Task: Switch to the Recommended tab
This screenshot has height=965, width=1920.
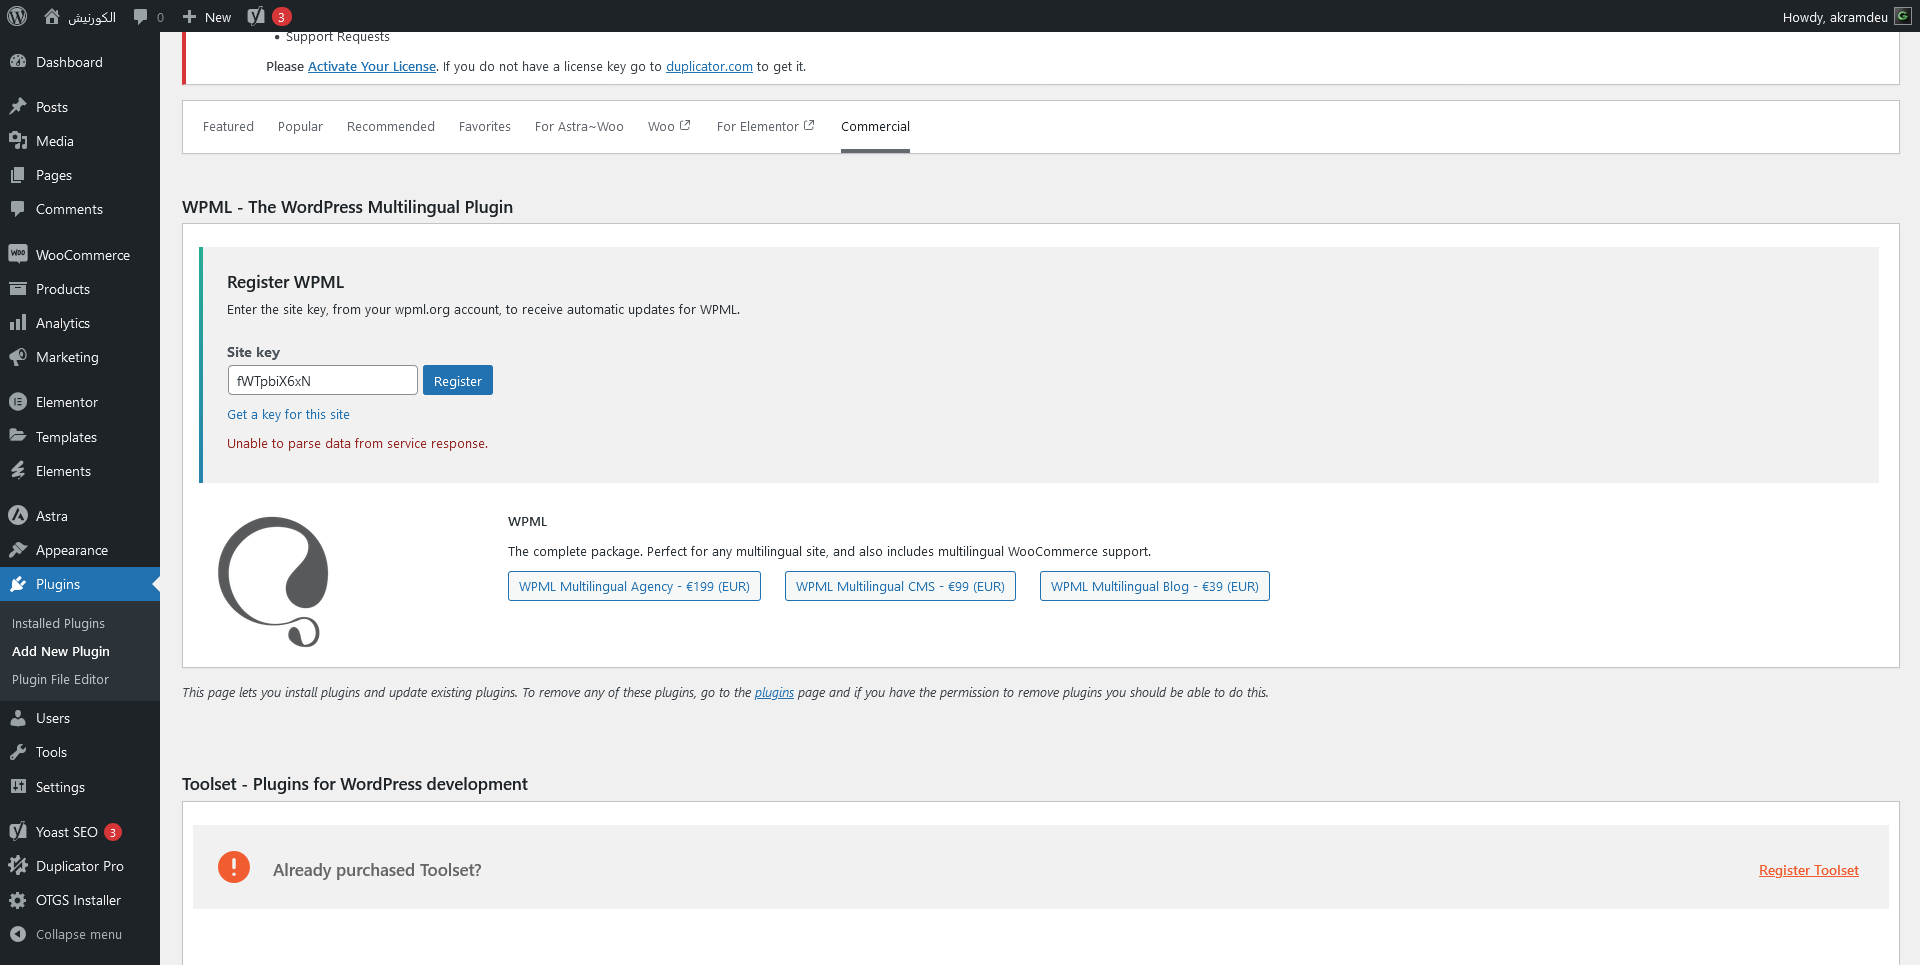Action: tap(391, 126)
